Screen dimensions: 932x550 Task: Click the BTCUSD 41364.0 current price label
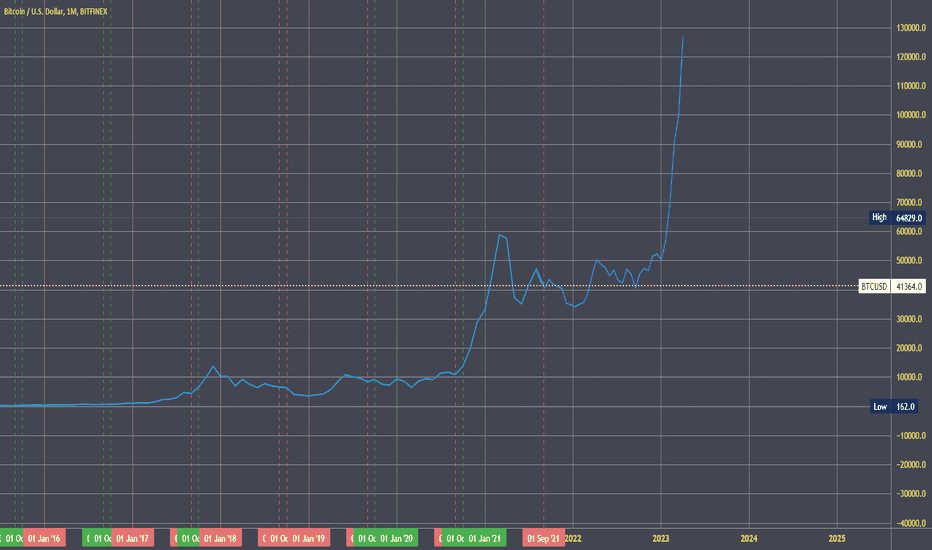tap(892, 287)
